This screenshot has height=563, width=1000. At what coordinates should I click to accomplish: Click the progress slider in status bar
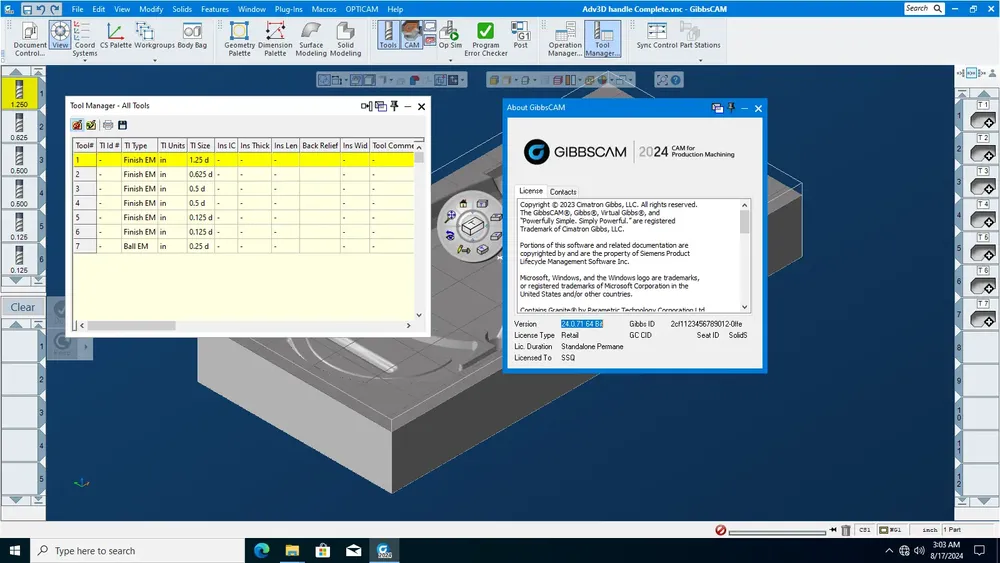coord(777,532)
